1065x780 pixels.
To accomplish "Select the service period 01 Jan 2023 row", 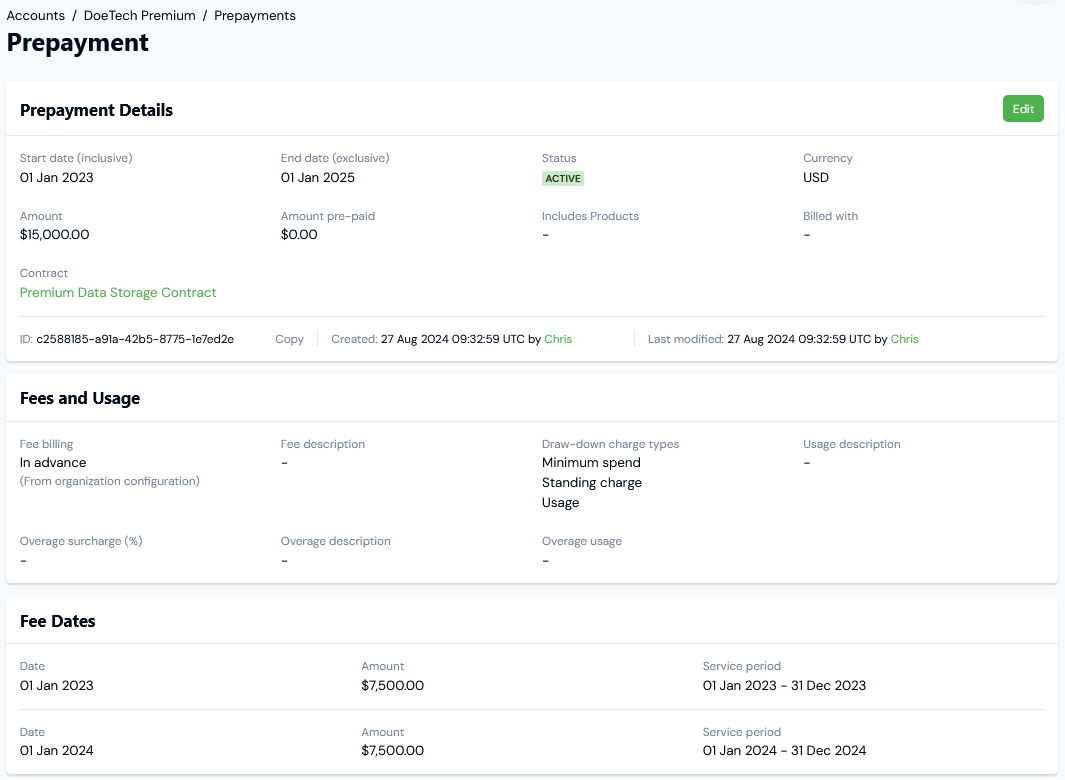I will pos(784,685).
